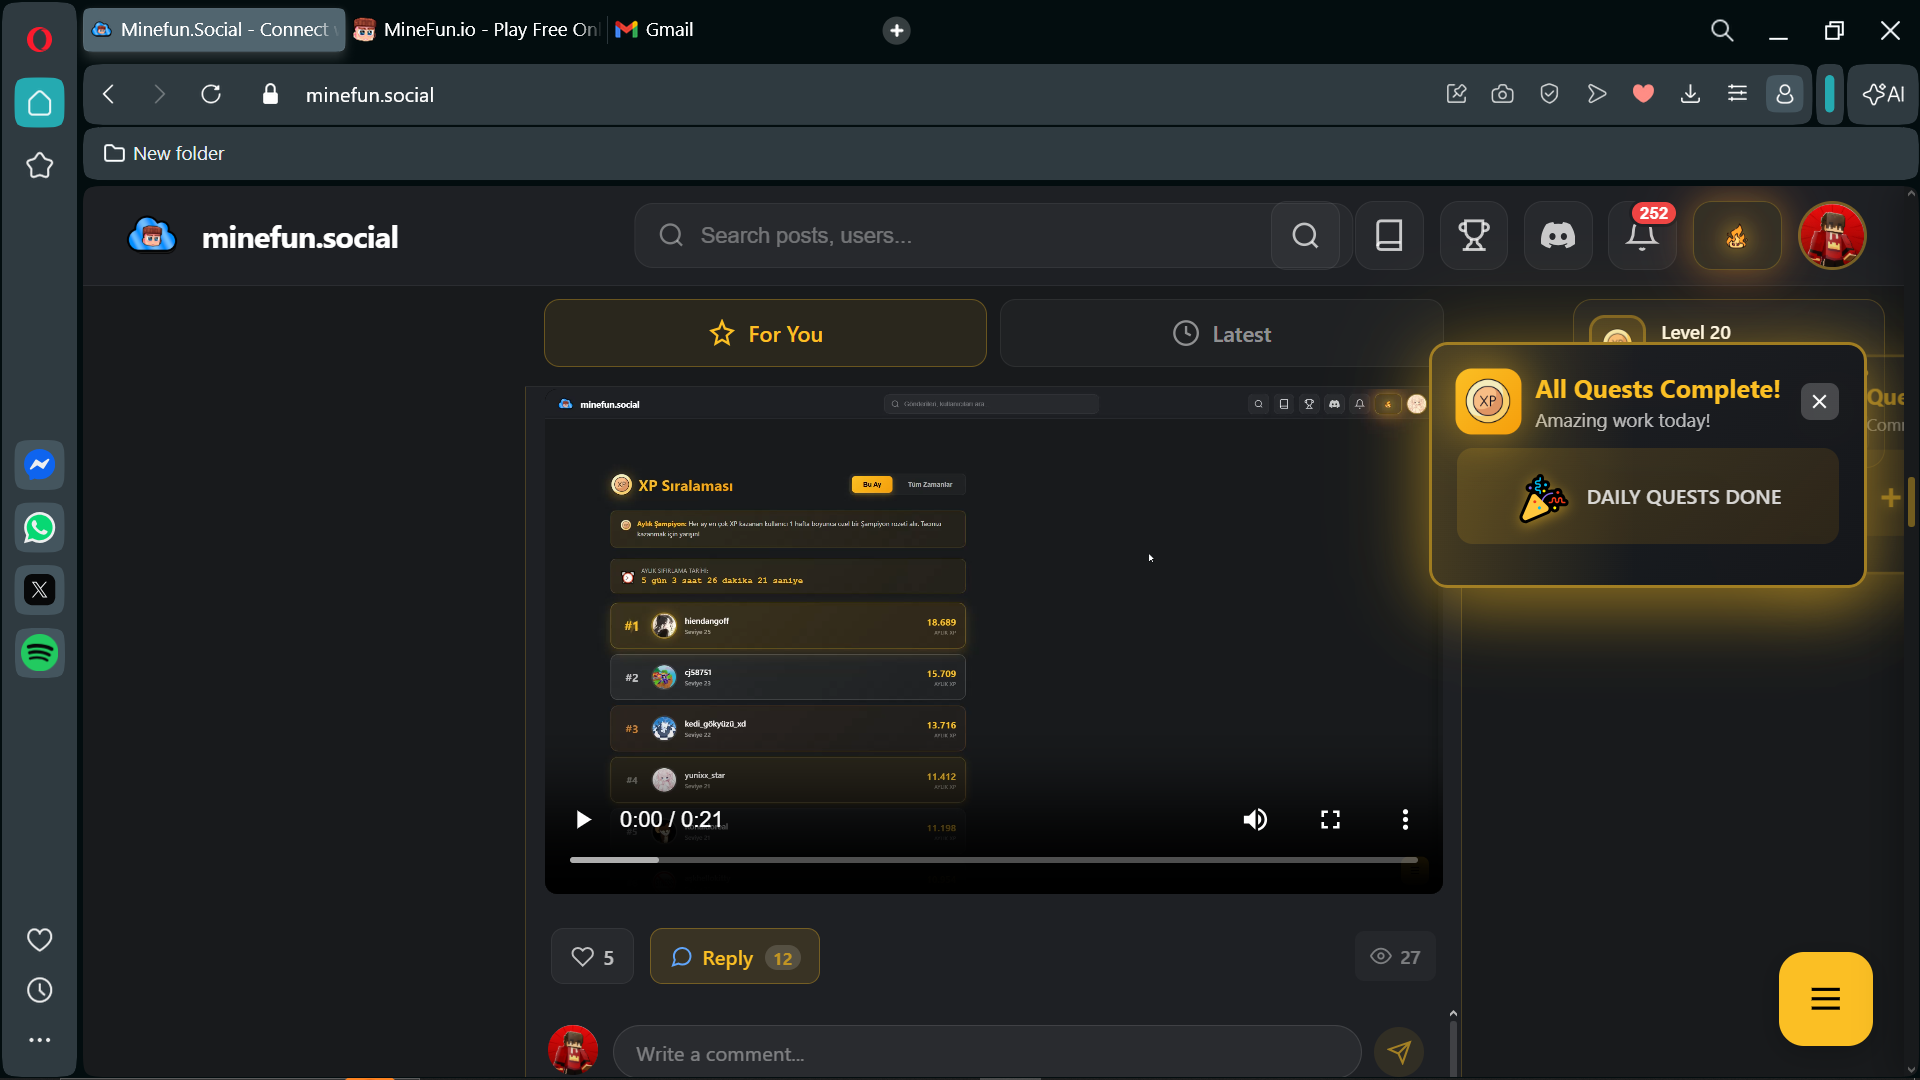Click the Reply button with 12 replies
The height and width of the screenshot is (1080, 1920).
(x=734, y=957)
